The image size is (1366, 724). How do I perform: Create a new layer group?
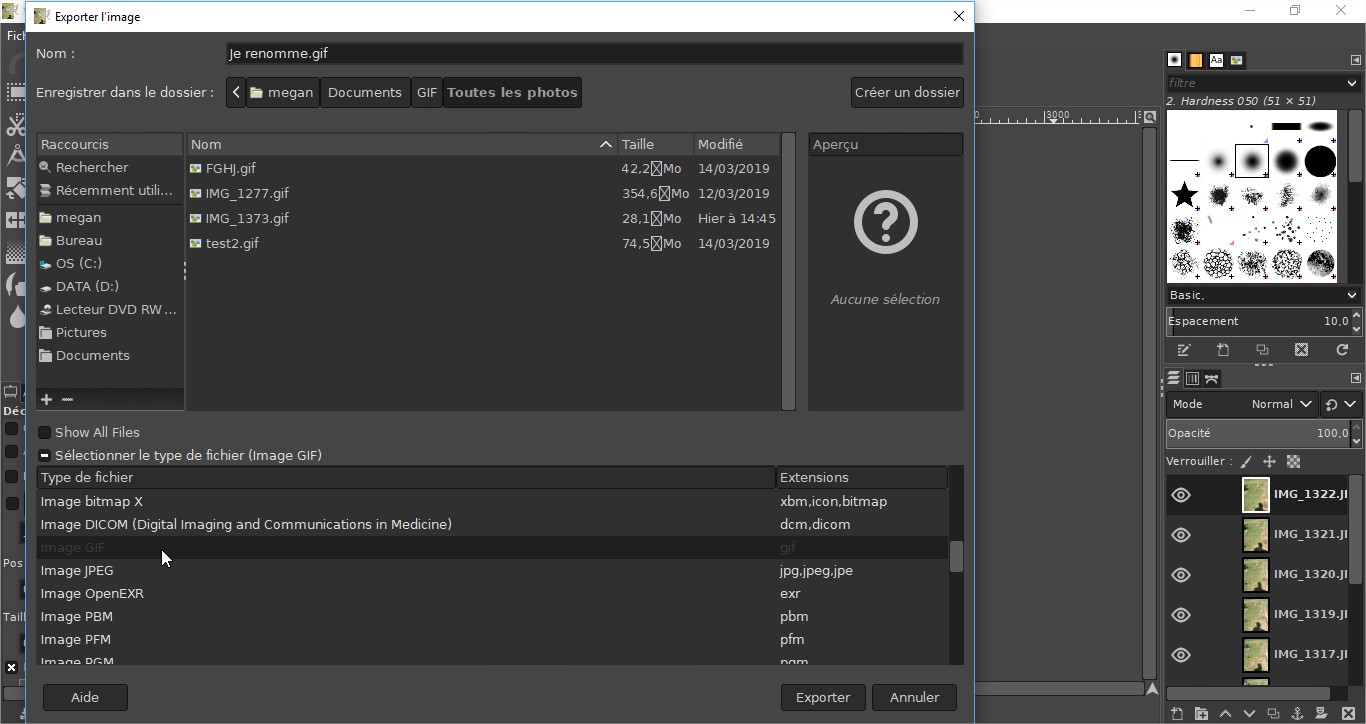point(1201,714)
